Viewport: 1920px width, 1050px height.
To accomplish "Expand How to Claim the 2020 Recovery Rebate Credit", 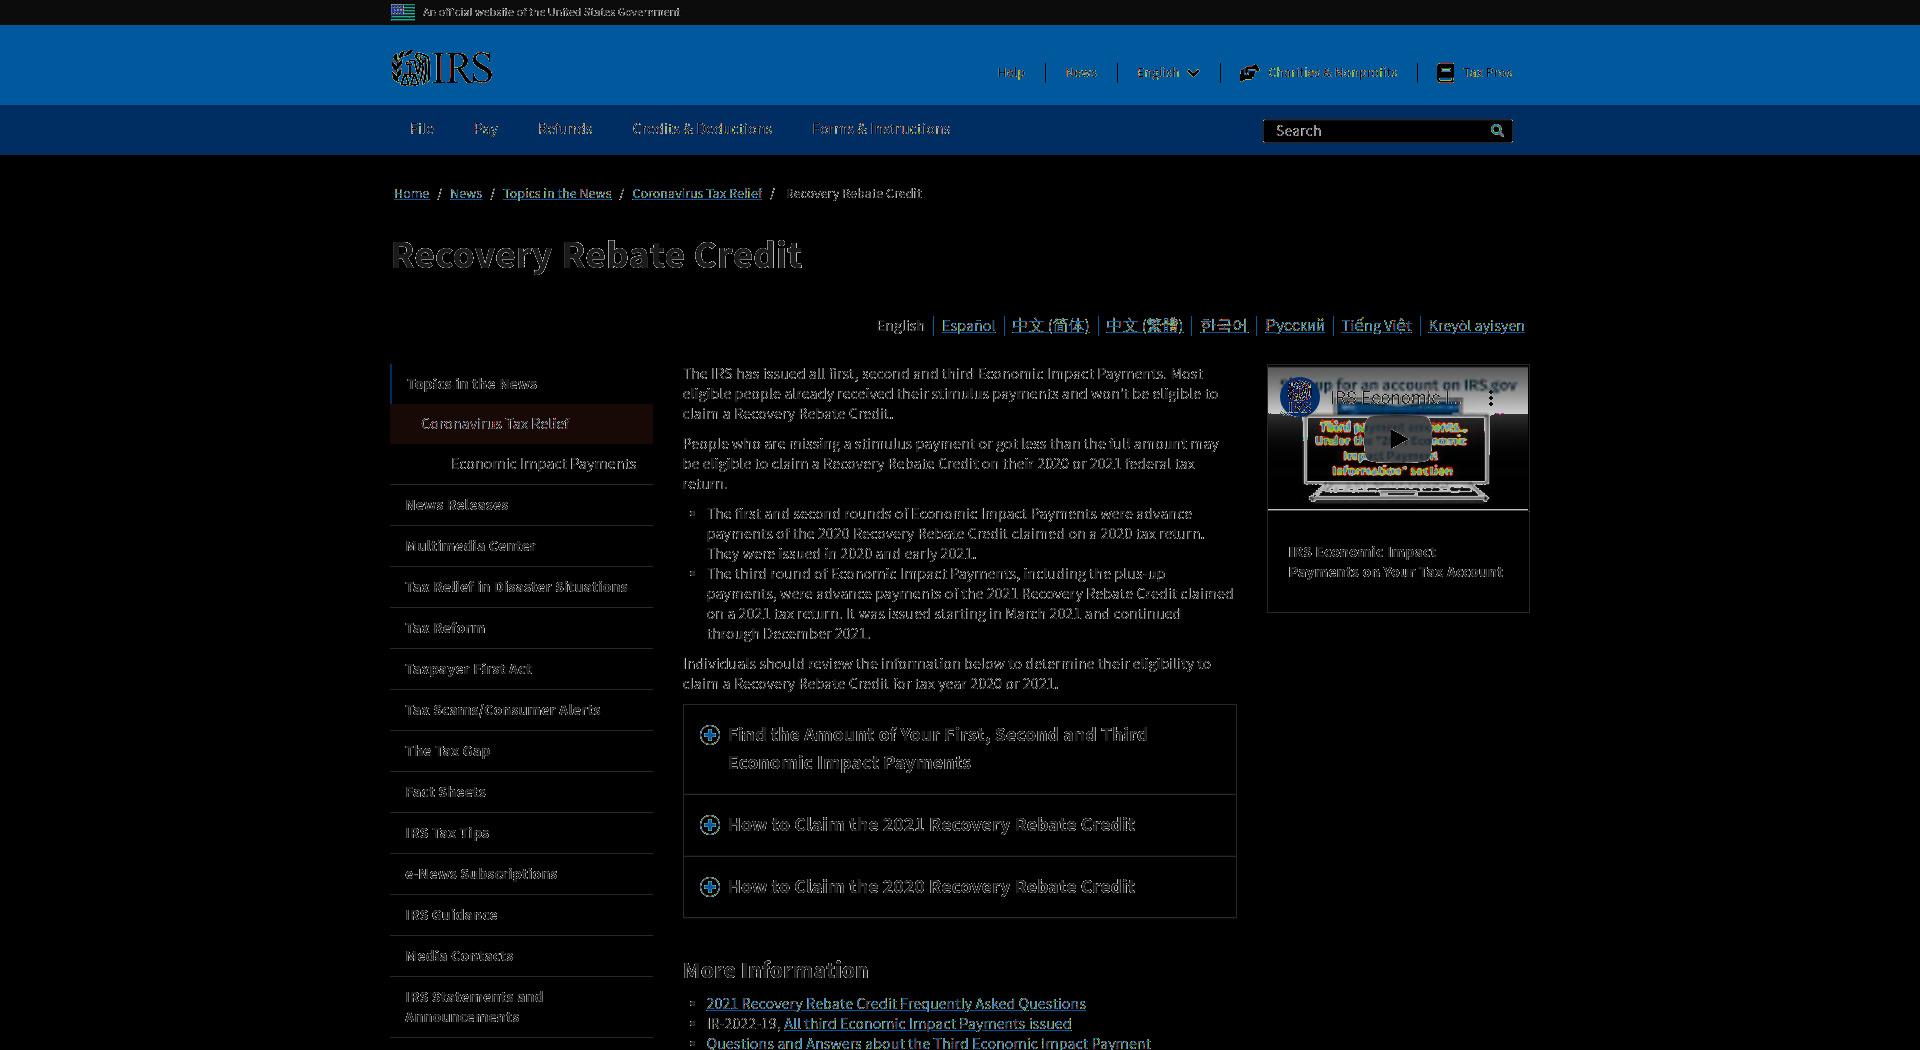I will (x=959, y=887).
